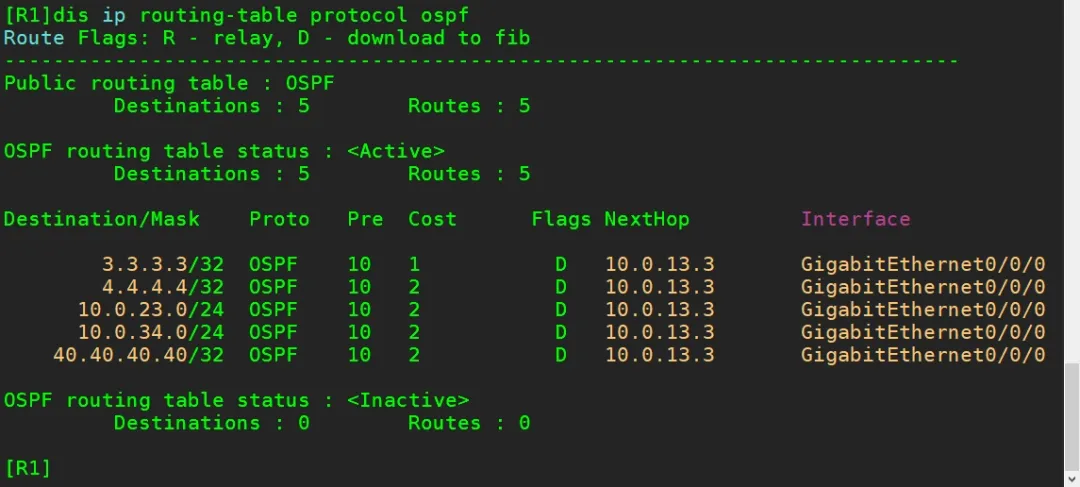Click the 3.3.3.3/32 destination entry
This screenshot has width=1080, height=487.
pos(163,265)
